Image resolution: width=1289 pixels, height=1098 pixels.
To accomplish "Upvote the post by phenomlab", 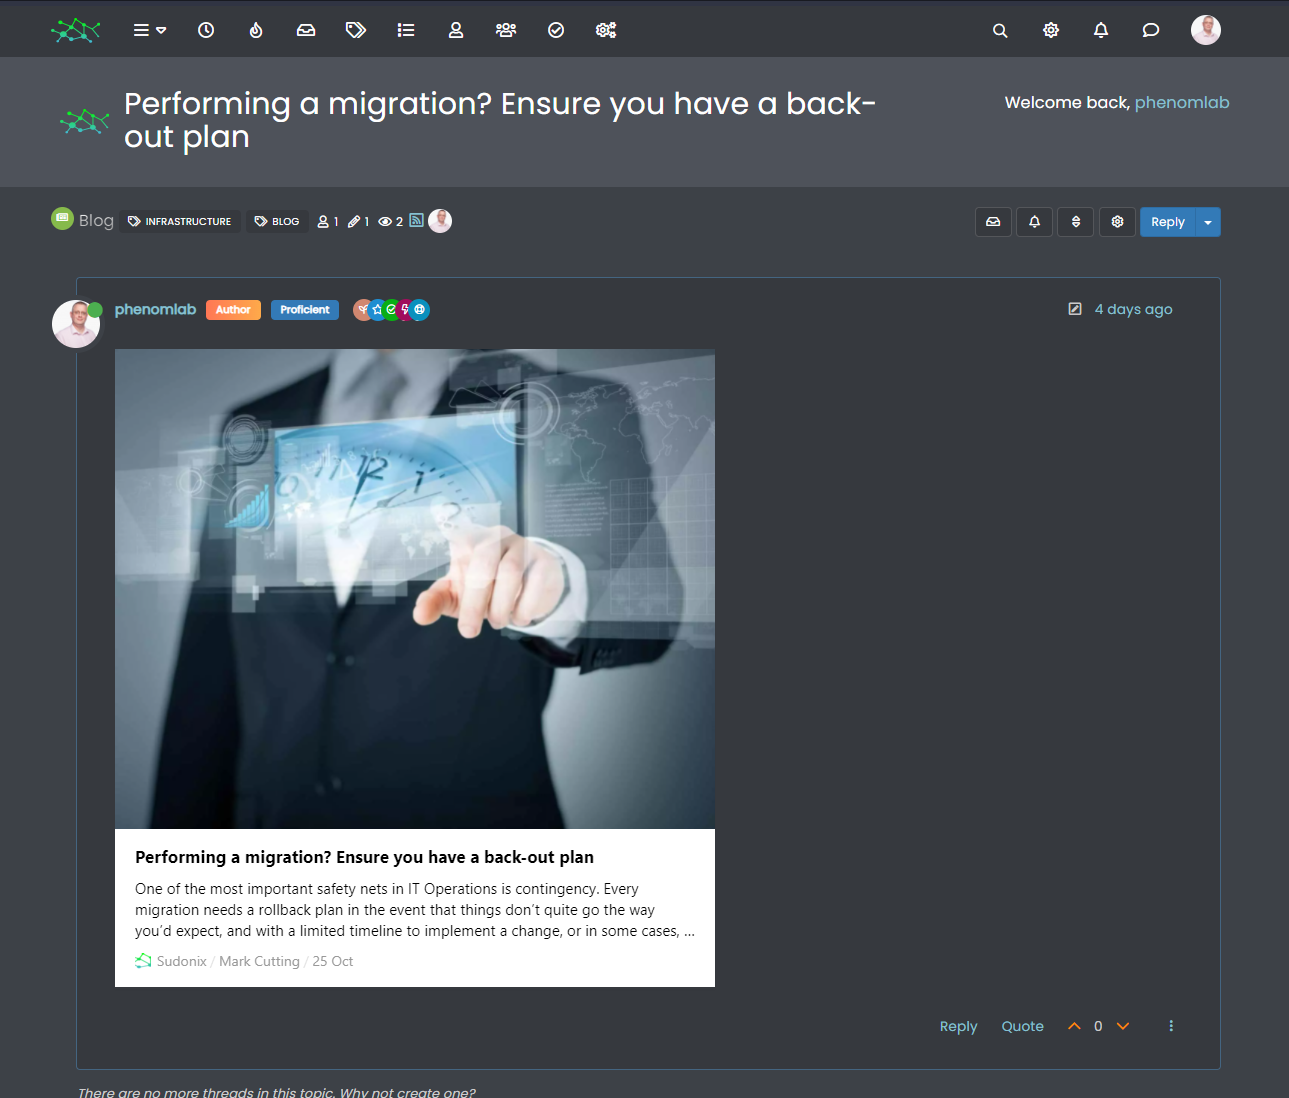I will pyautogui.click(x=1074, y=1026).
